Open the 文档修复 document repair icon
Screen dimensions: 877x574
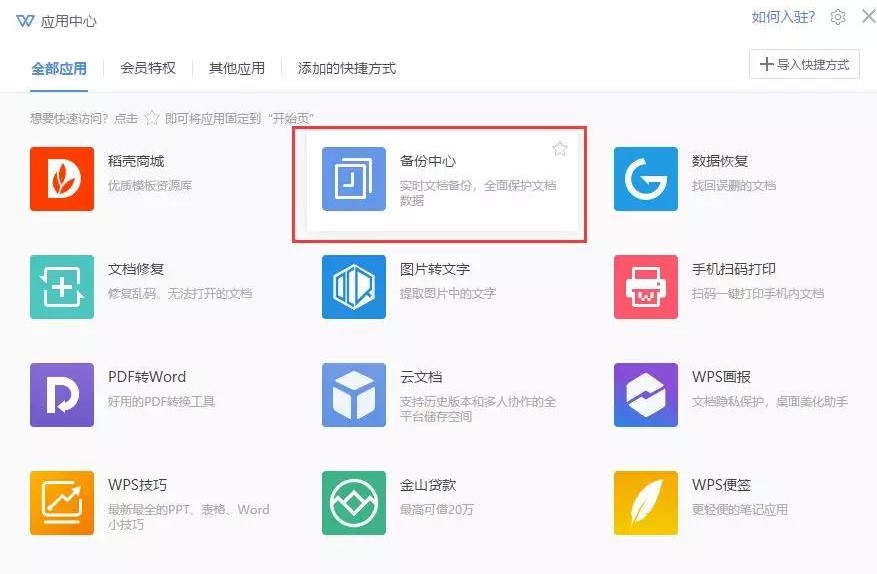pyautogui.click(x=62, y=287)
